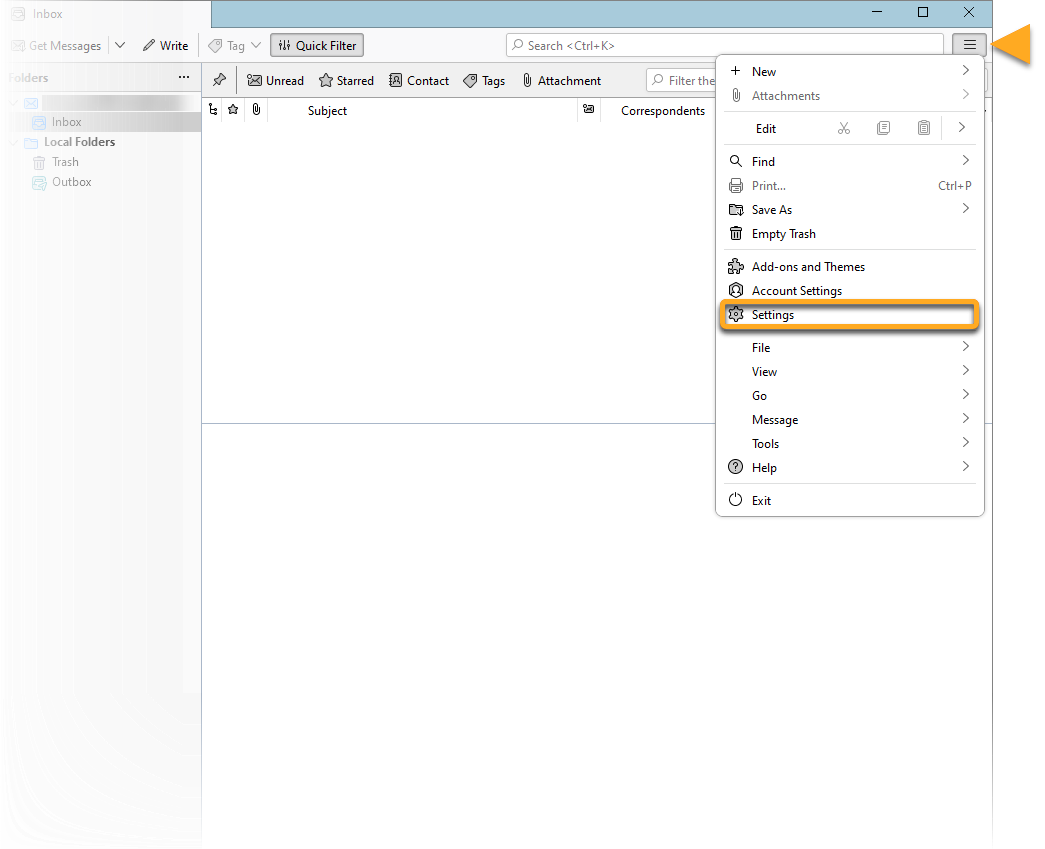Viewport: 1045px width, 849px height.
Task: Click the Write button
Action: coord(165,45)
